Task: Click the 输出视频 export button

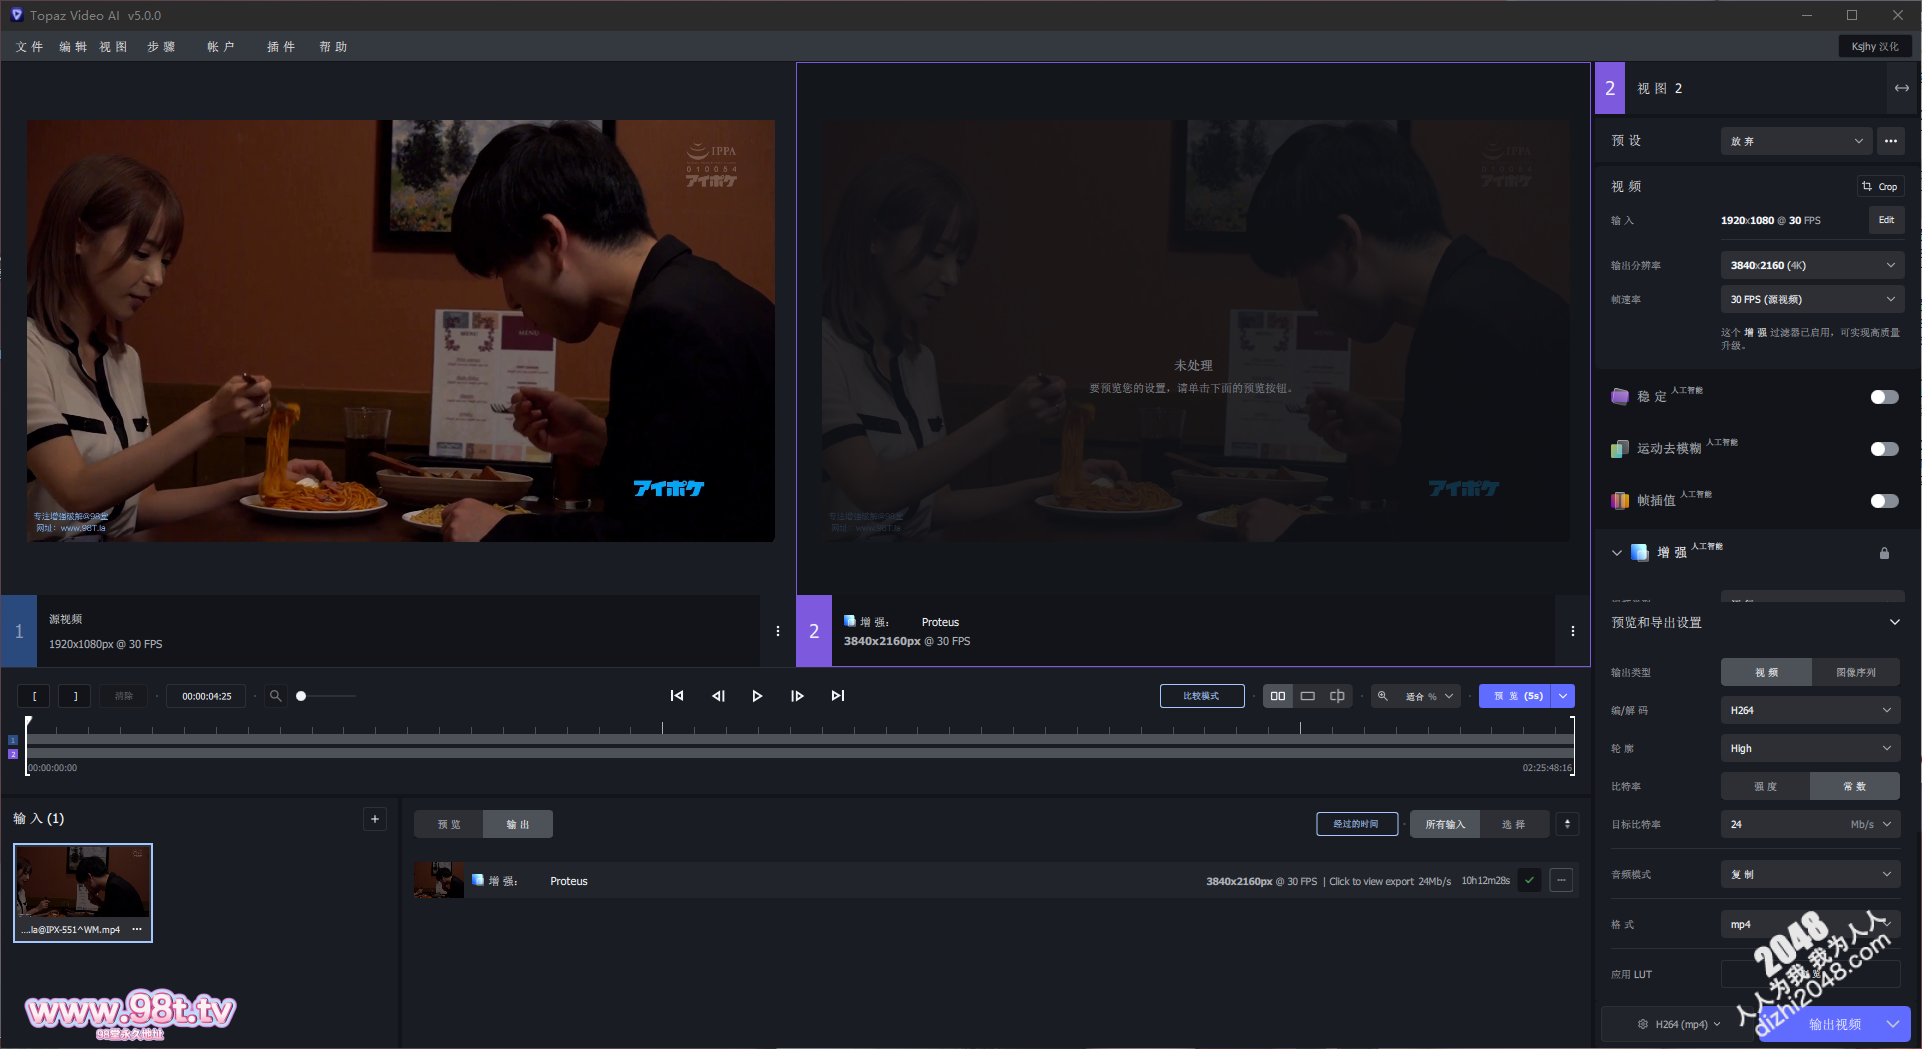Action: [1834, 1024]
